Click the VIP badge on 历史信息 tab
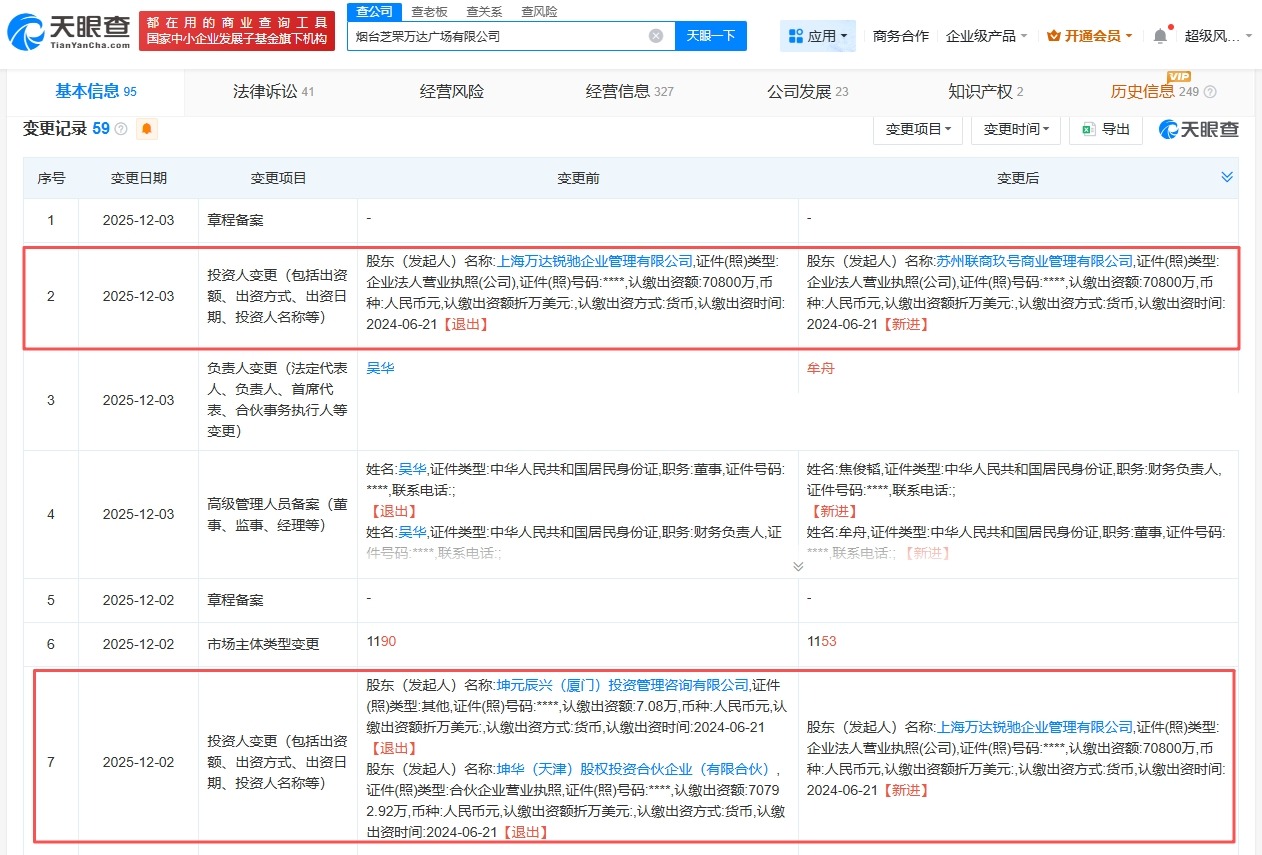The width and height of the screenshot is (1262, 855). 1177,78
